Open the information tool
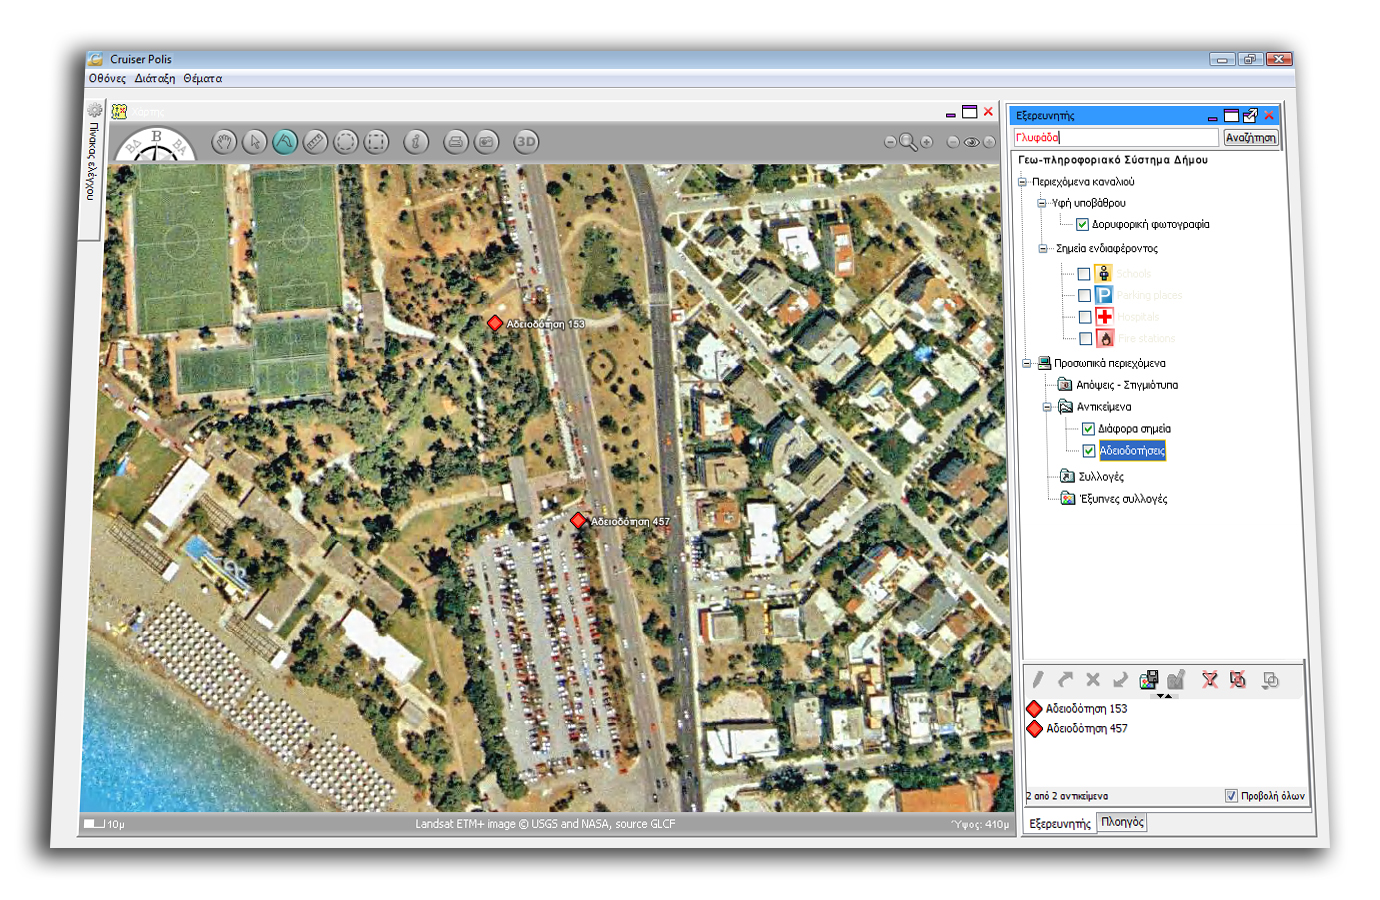Image resolution: width=1380 pixels, height=900 pixels. click(416, 142)
